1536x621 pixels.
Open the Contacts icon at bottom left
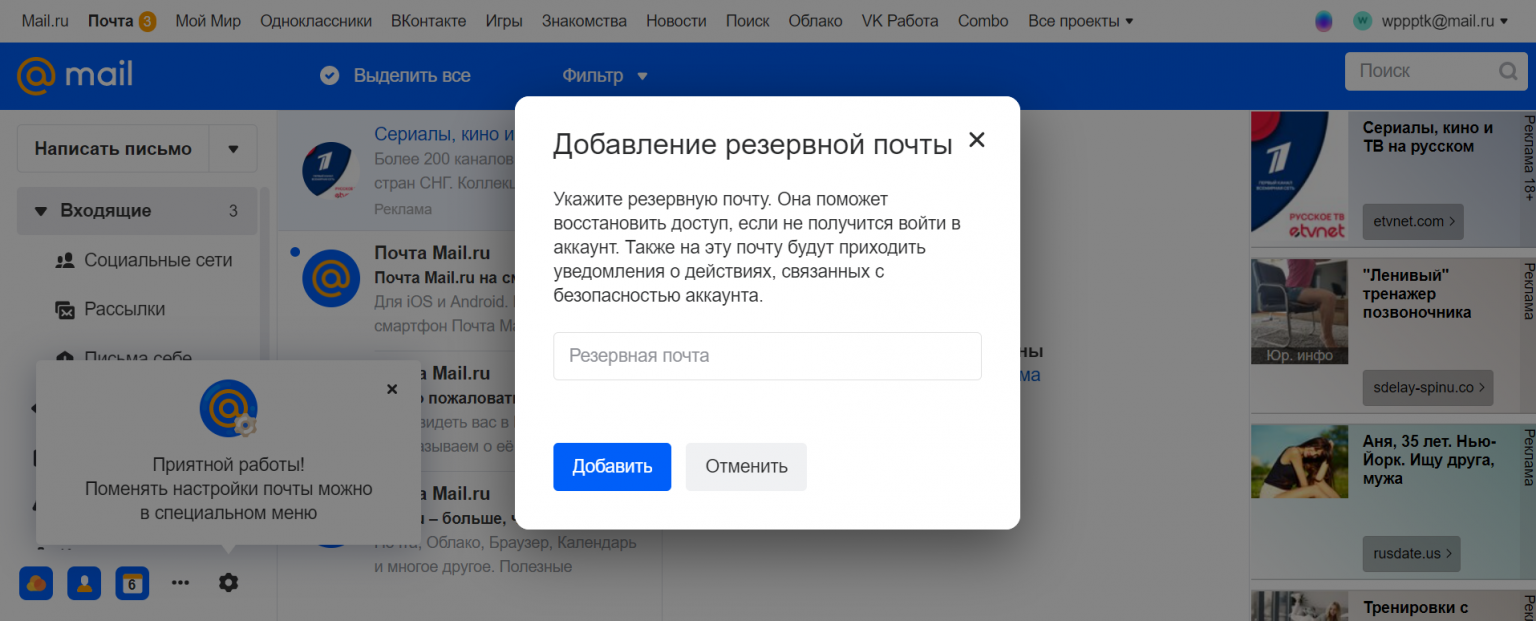(84, 582)
